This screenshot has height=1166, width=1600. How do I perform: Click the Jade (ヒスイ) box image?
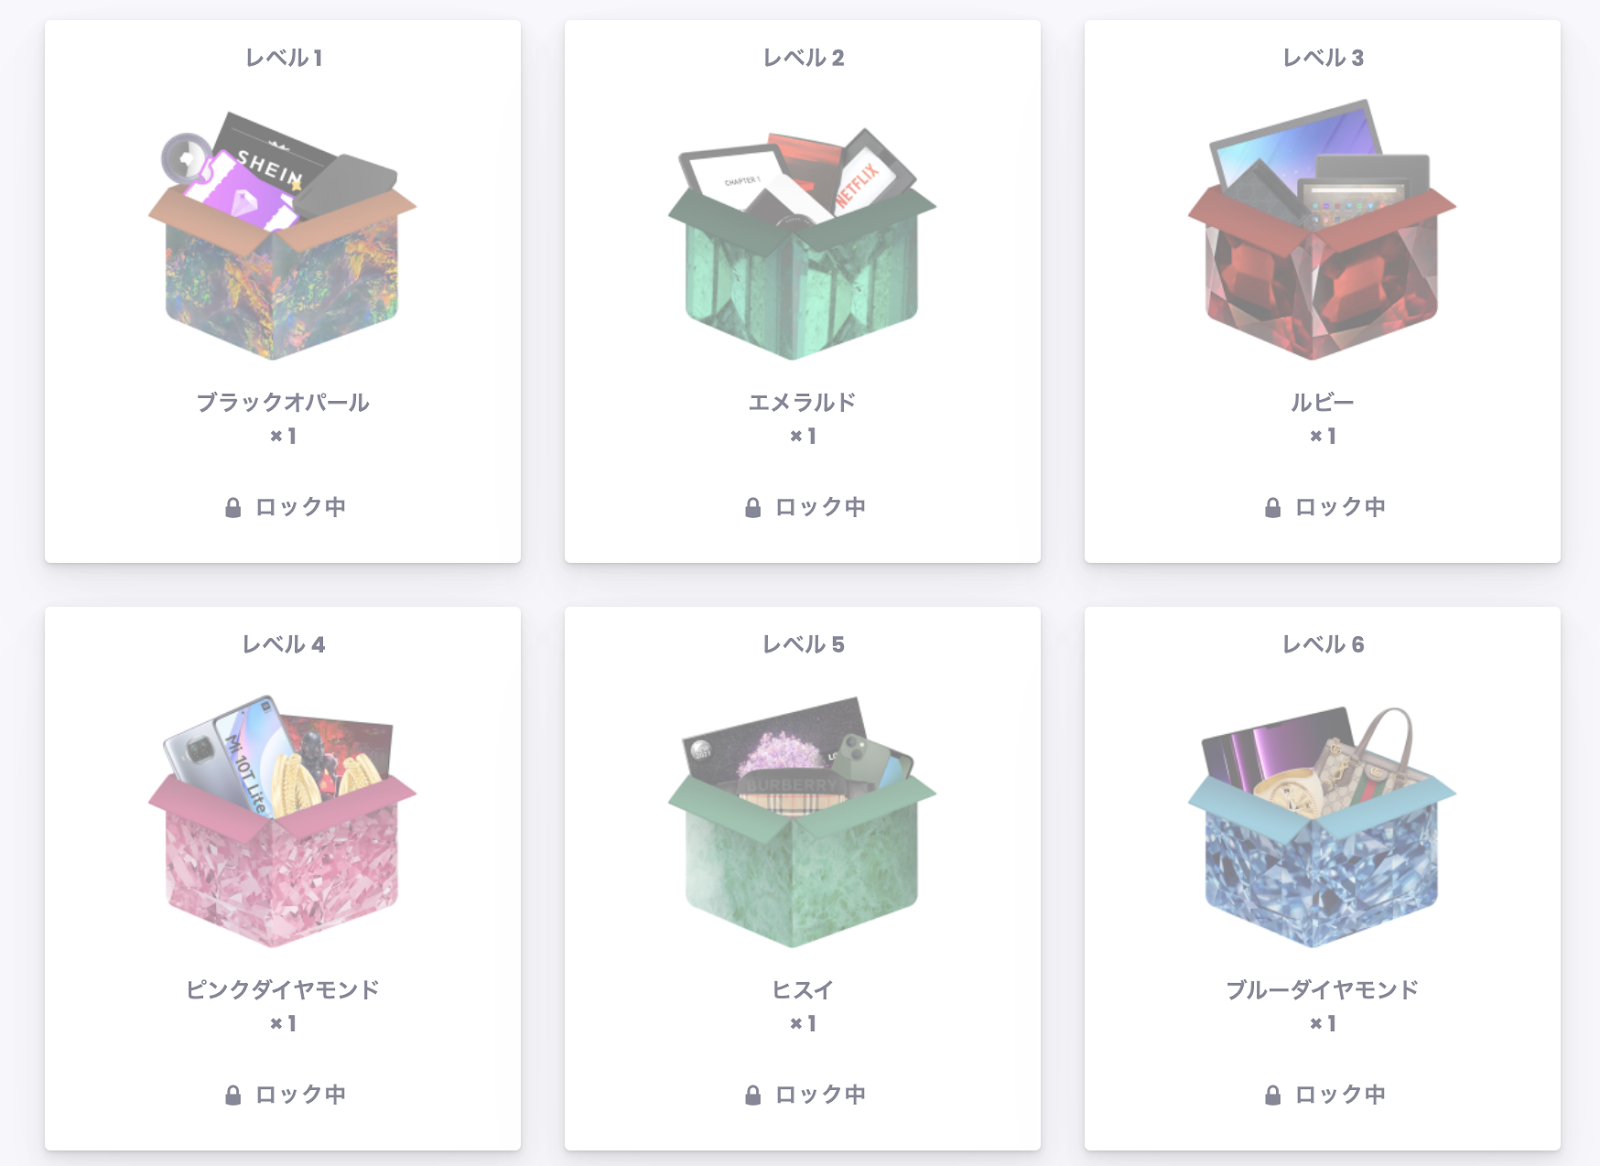click(x=802, y=822)
